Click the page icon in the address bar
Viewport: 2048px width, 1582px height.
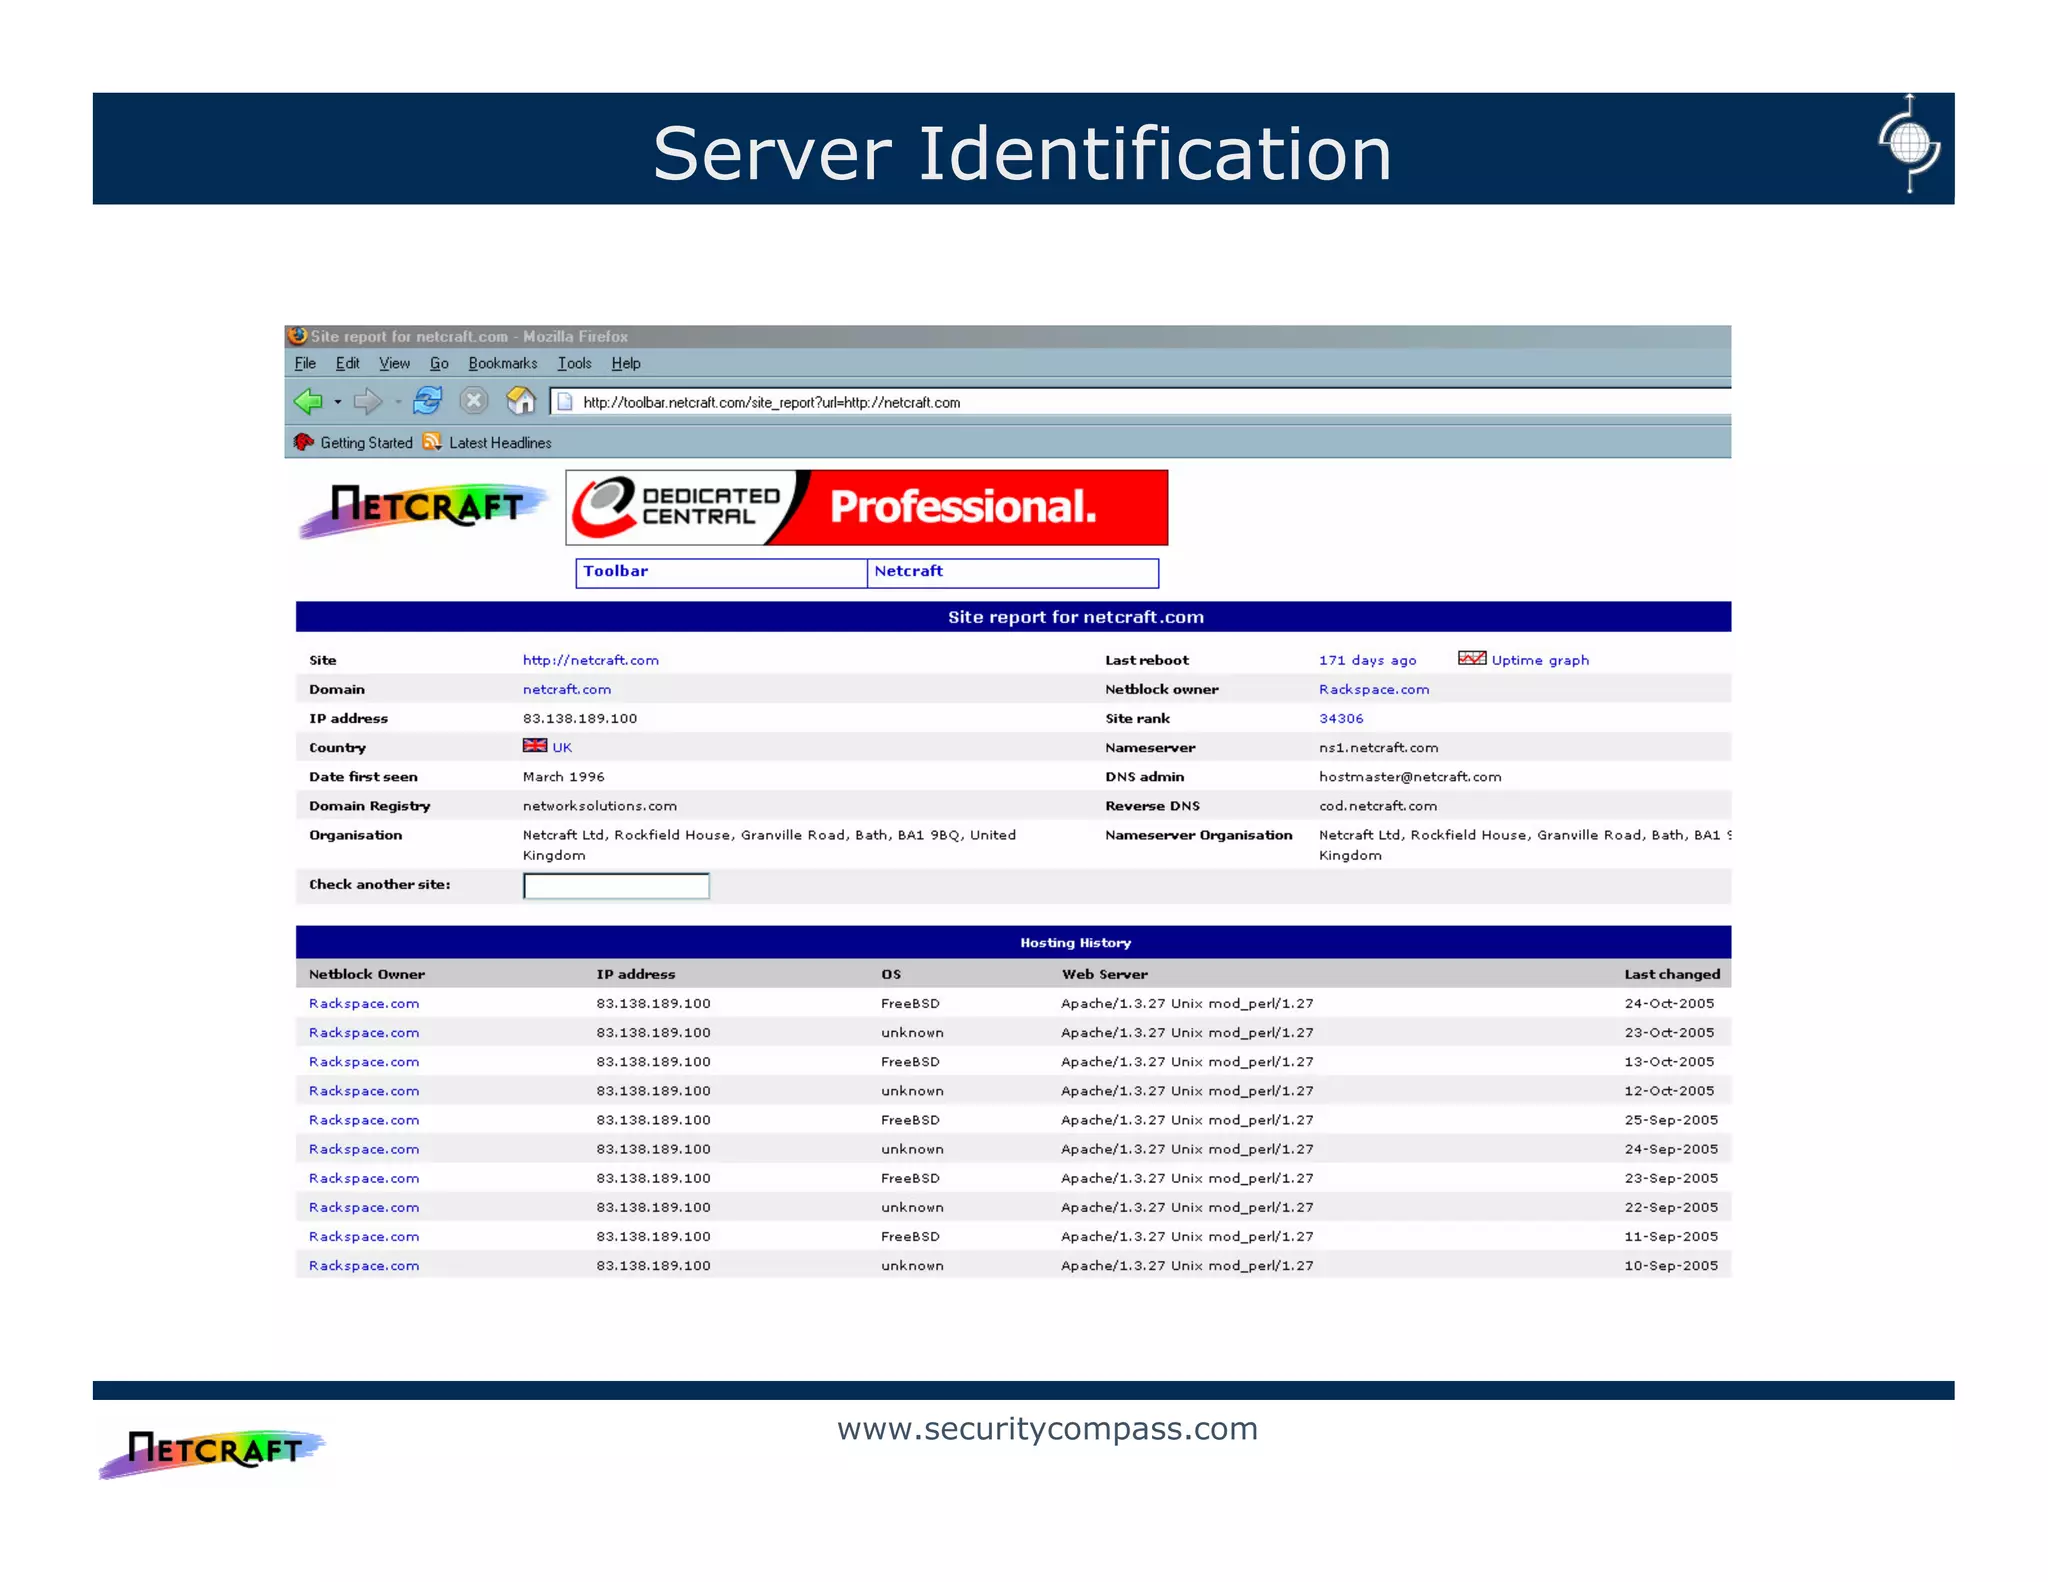tap(565, 402)
